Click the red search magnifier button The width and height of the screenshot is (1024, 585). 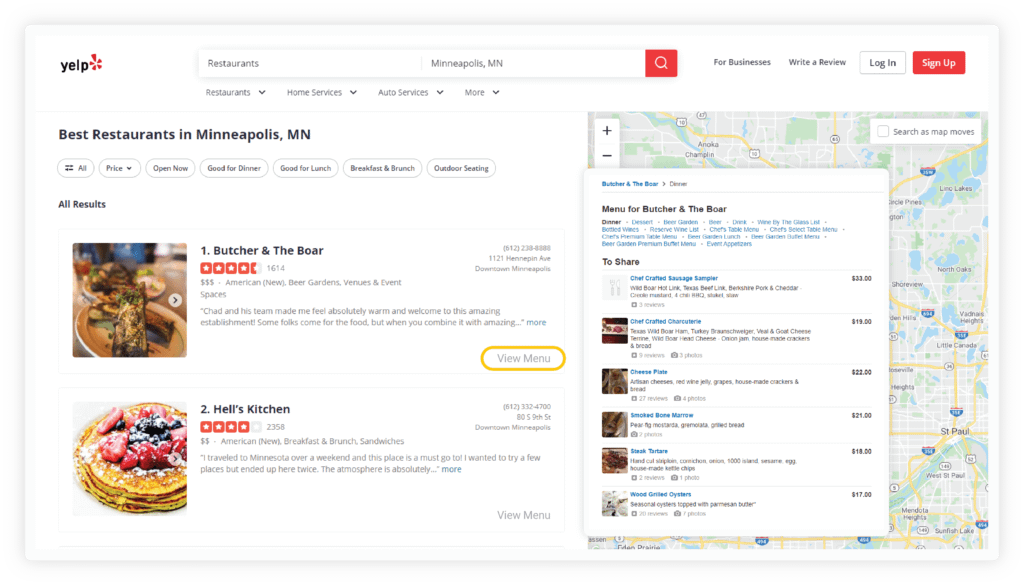pos(661,63)
